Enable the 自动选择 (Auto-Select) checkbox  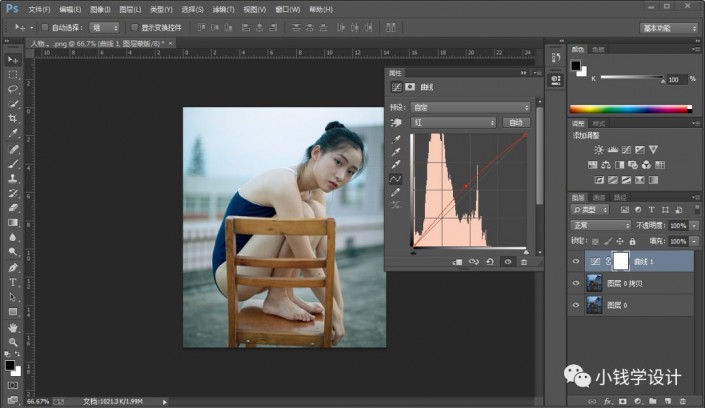coord(45,27)
